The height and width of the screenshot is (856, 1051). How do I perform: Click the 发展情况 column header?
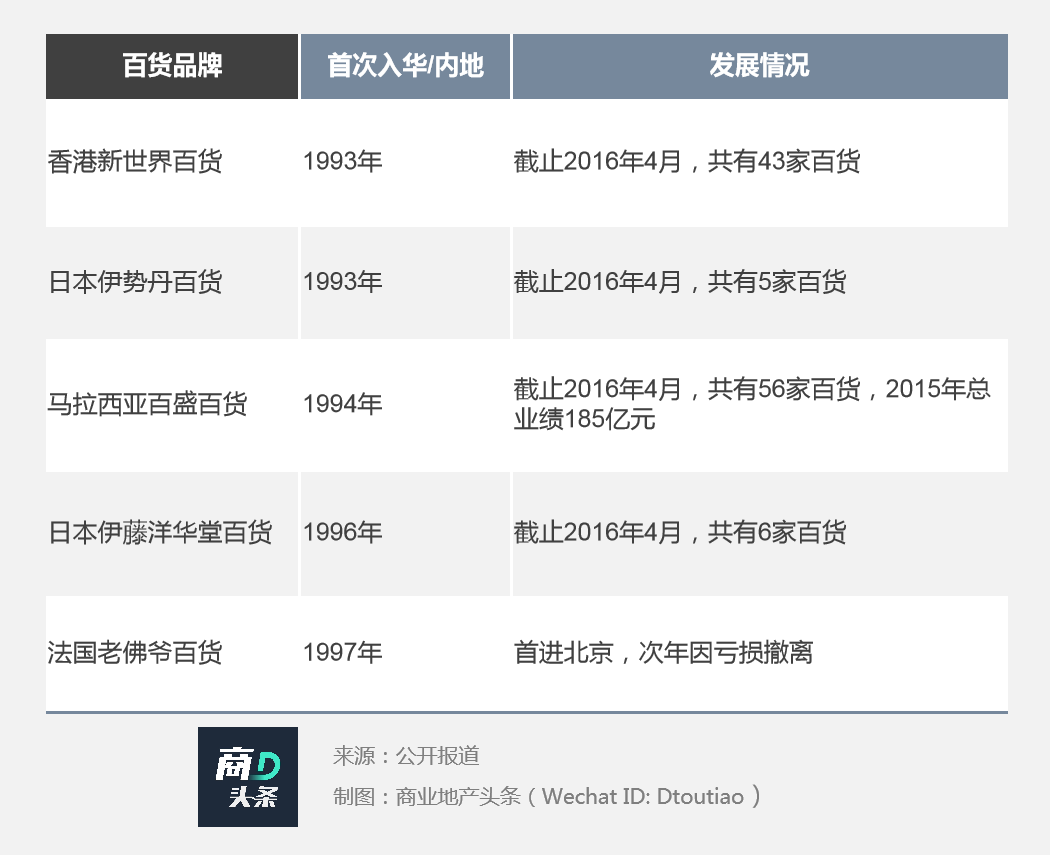pyautogui.click(x=760, y=66)
